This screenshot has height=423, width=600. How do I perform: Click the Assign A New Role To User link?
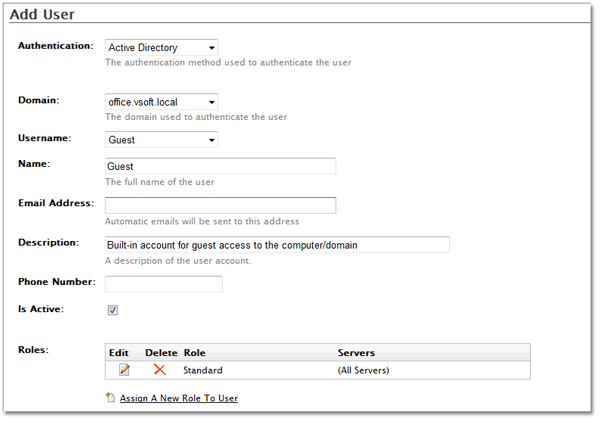pos(179,398)
